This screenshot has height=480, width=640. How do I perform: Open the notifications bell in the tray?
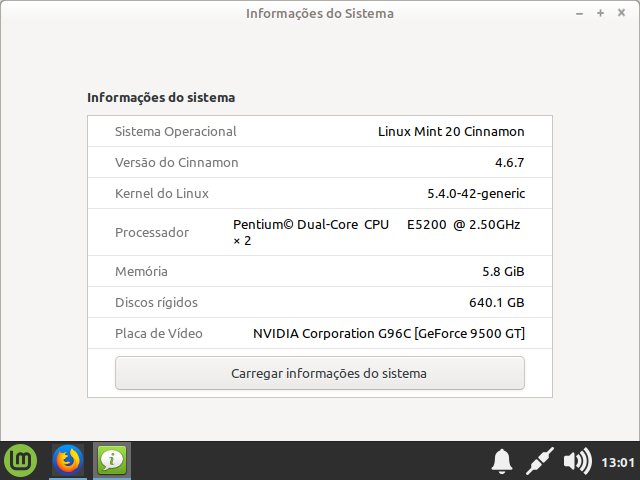click(x=502, y=461)
